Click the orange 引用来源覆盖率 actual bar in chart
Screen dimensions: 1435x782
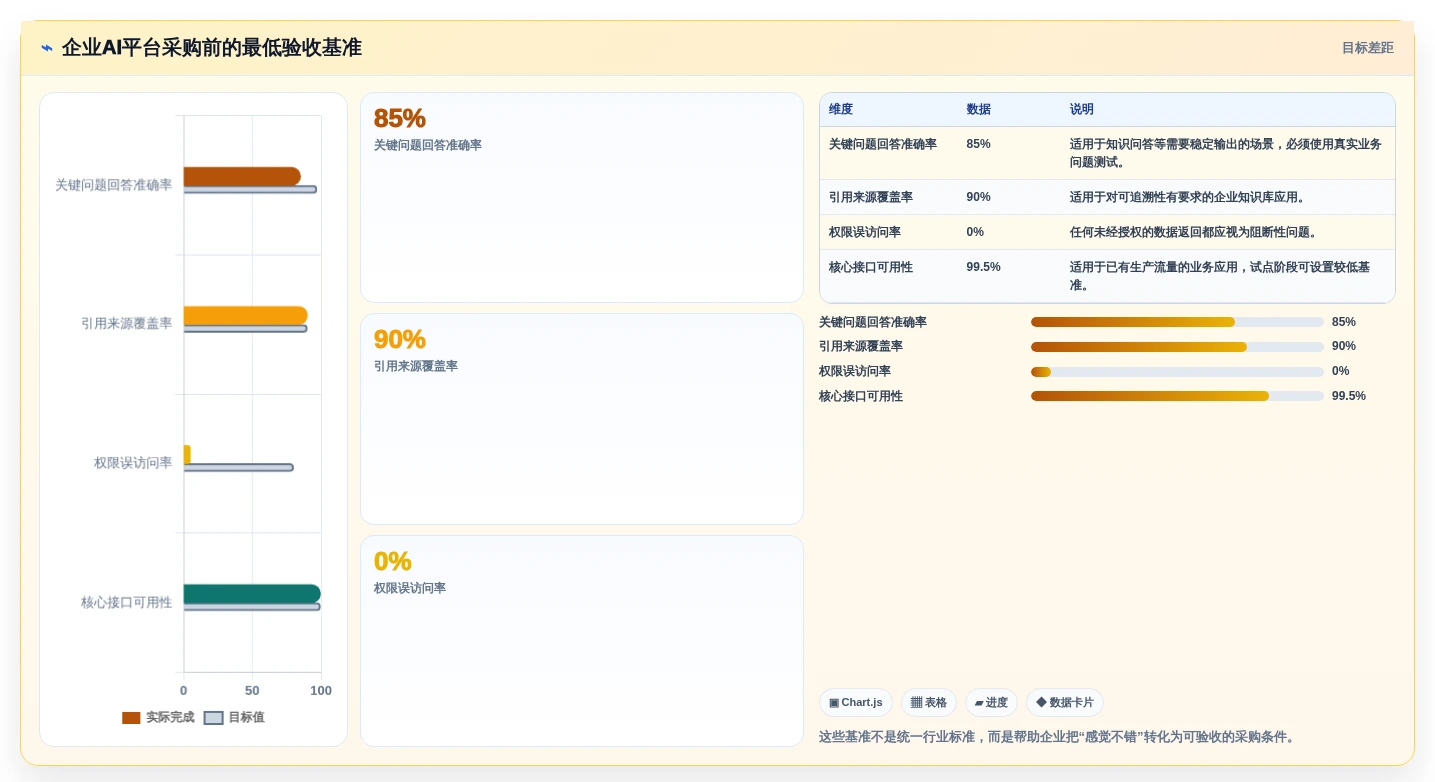click(x=245, y=315)
